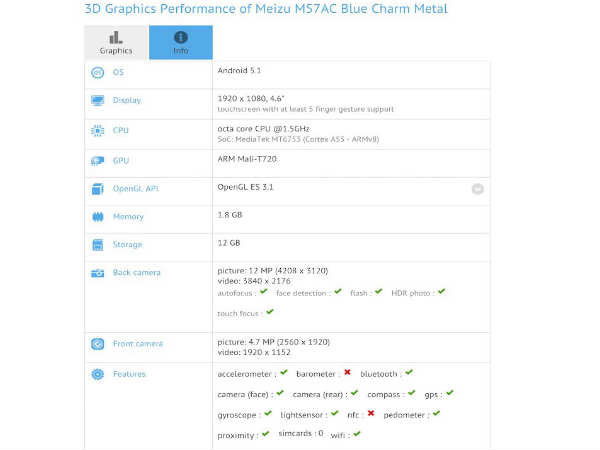The image size is (600, 450).
Task: Click the Features gear icon
Action: [98, 374]
